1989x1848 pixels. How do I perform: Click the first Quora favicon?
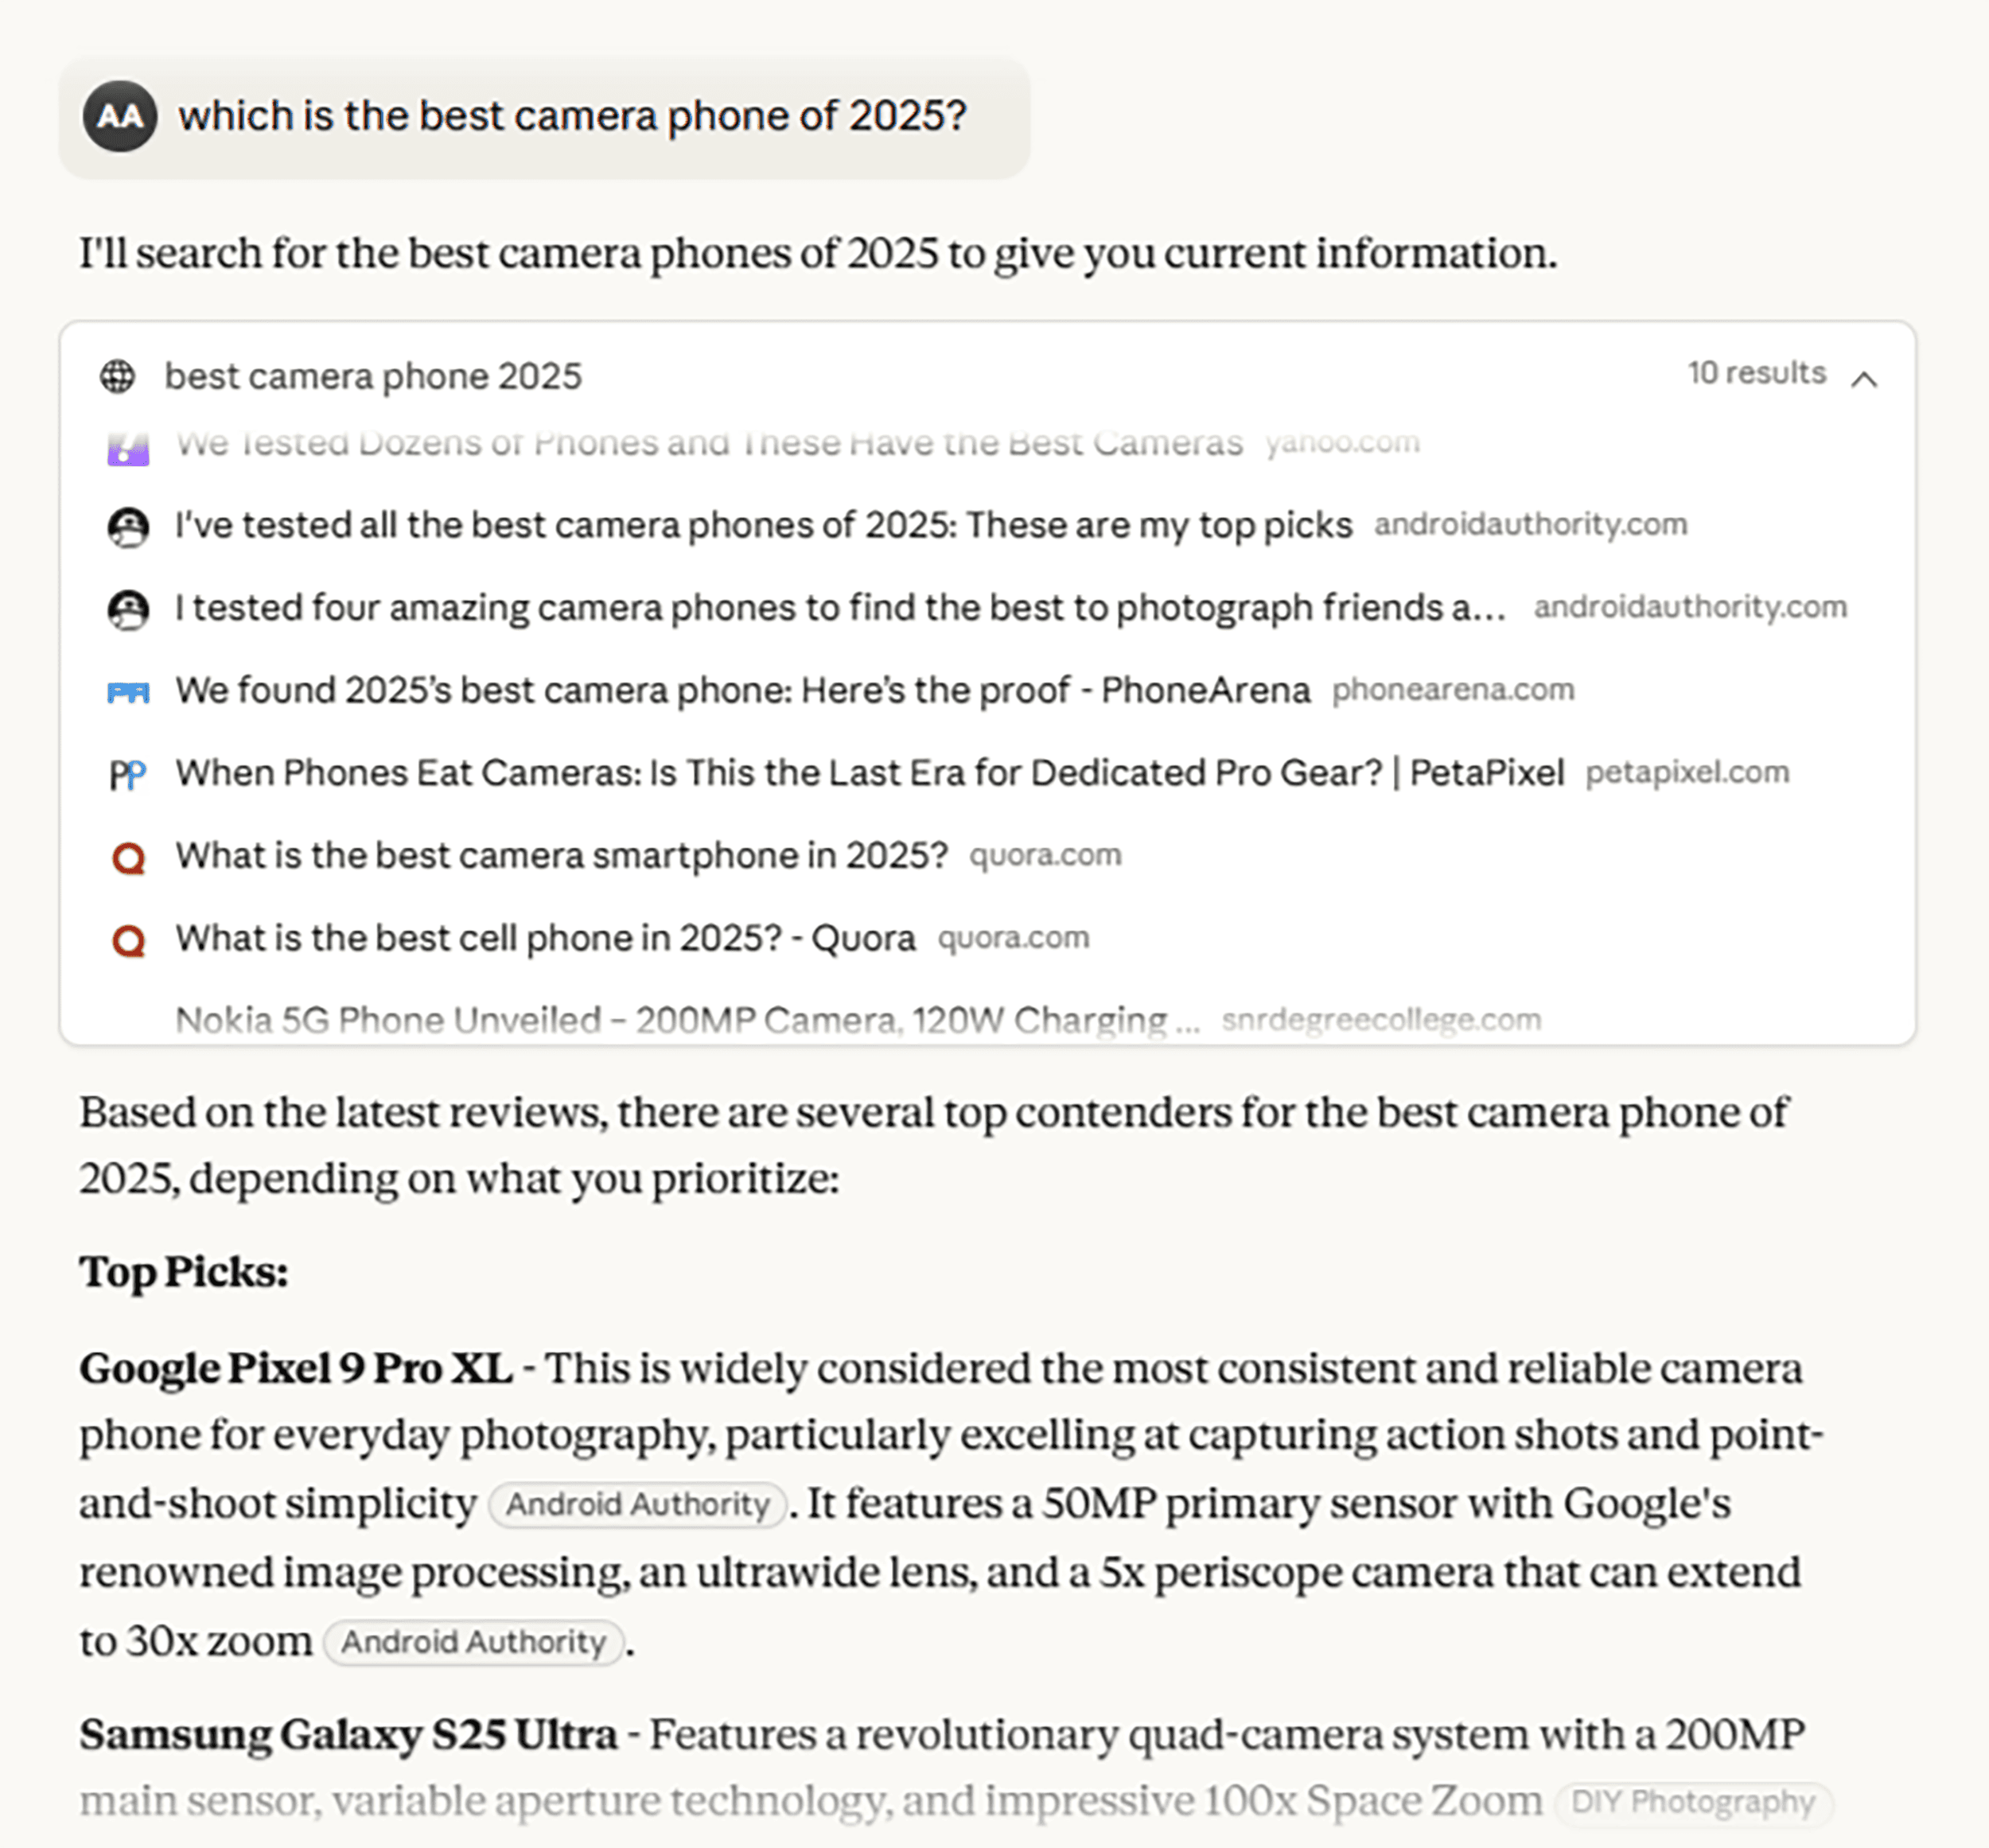pyautogui.click(x=128, y=857)
